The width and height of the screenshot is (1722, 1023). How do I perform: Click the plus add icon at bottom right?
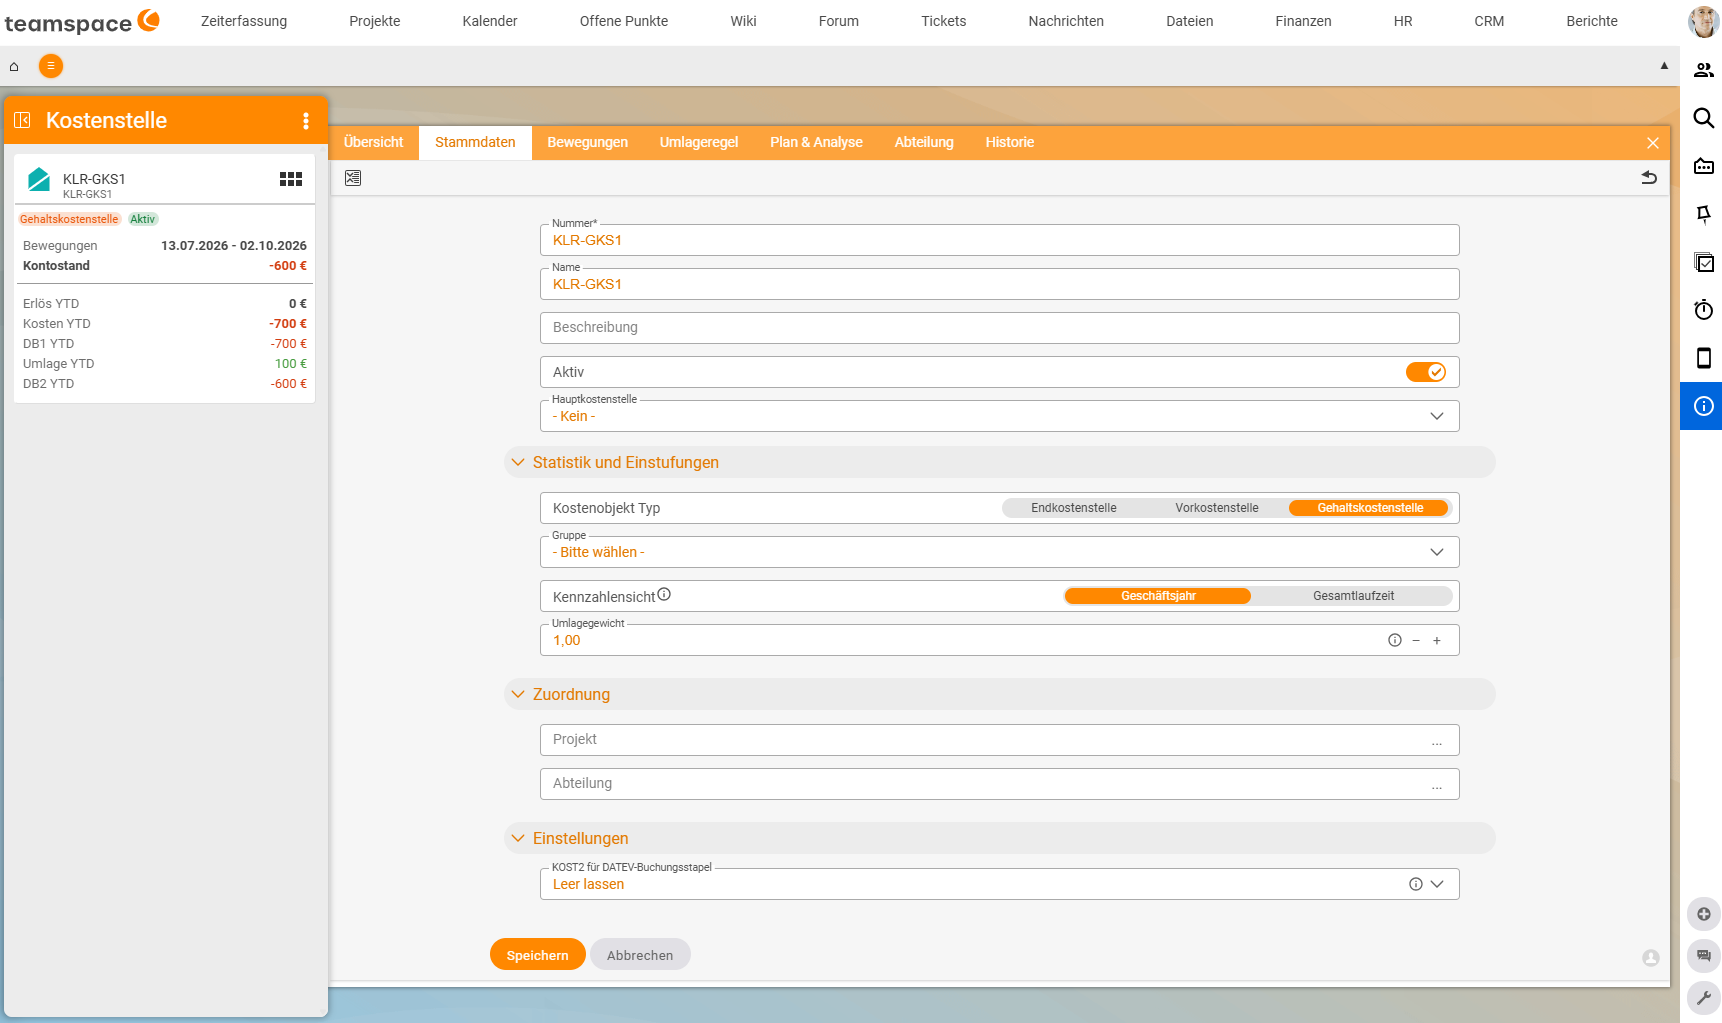(x=1704, y=914)
